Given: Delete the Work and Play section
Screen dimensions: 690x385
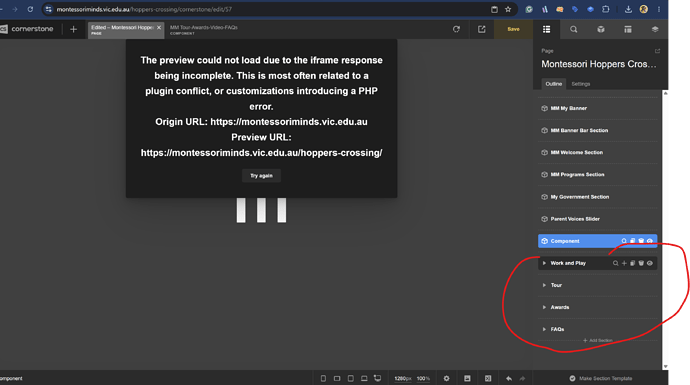Looking at the screenshot, I should pyautogui.click(x=641, y=263).
